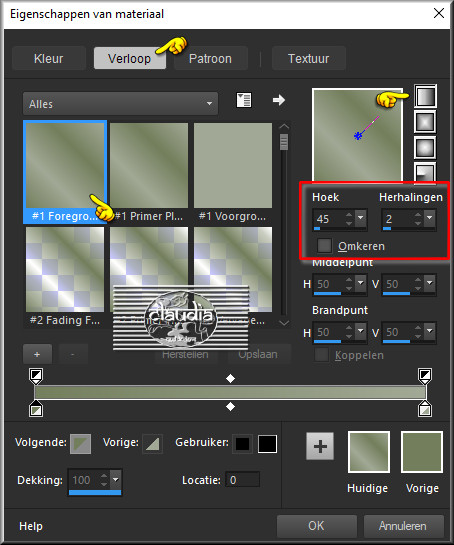The image size is (454, 545).
Task: Click the Annuleren button
Action: click(x=404, y=526)
